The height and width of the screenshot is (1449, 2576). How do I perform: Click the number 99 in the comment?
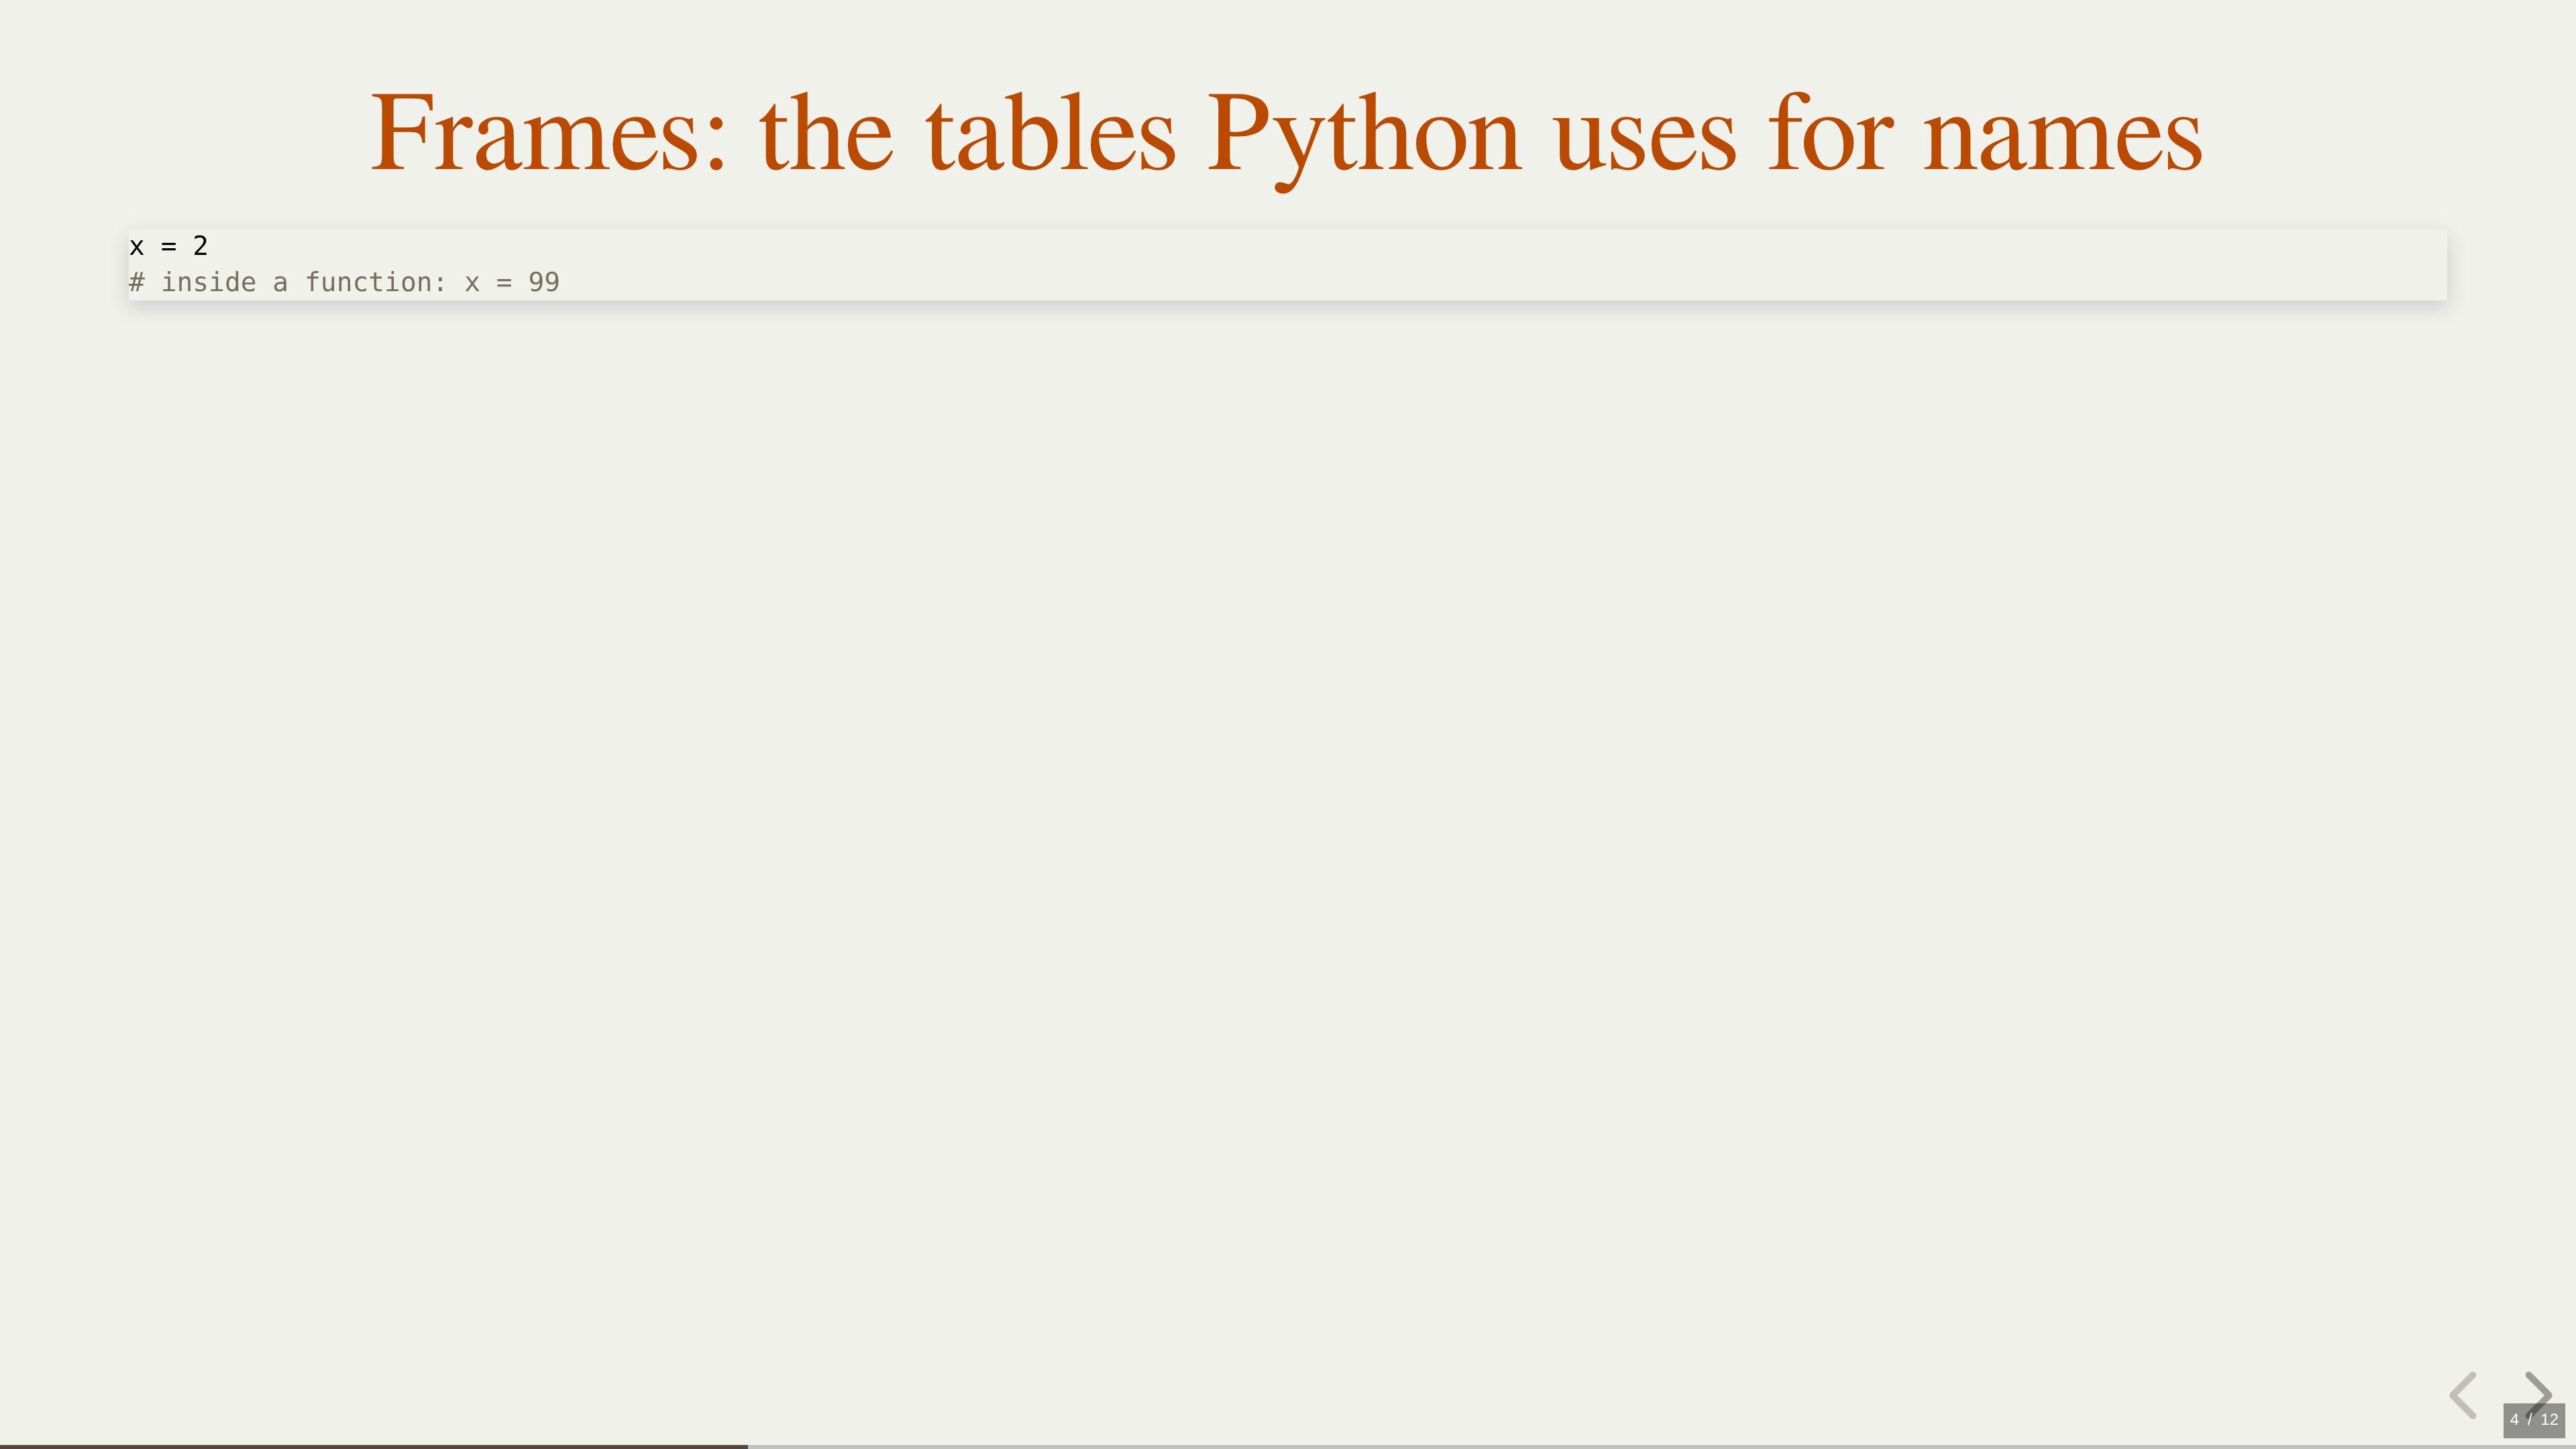tap(543, 283)
